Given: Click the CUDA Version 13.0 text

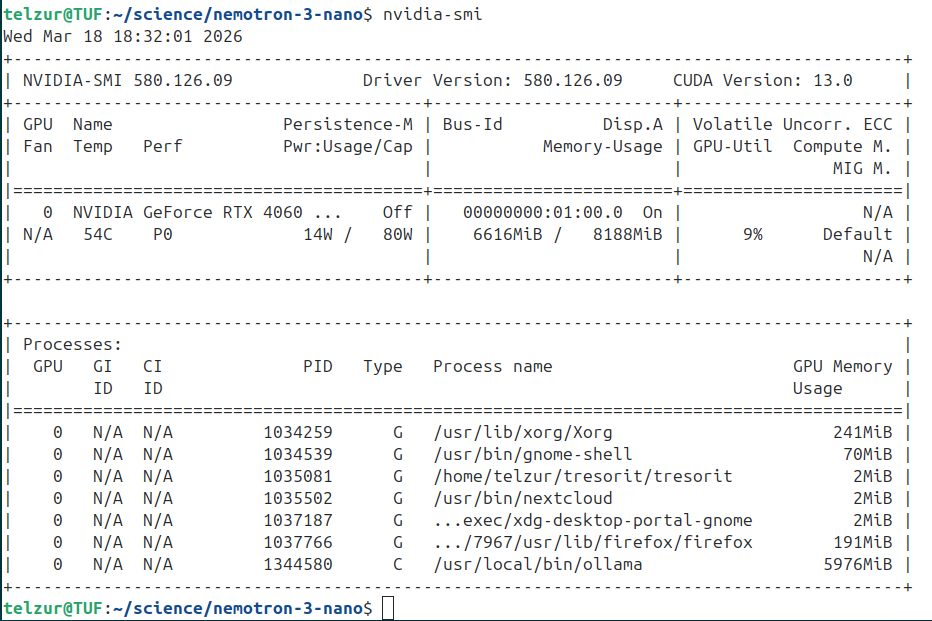Looking at the screenshot, I should point(762,80).
